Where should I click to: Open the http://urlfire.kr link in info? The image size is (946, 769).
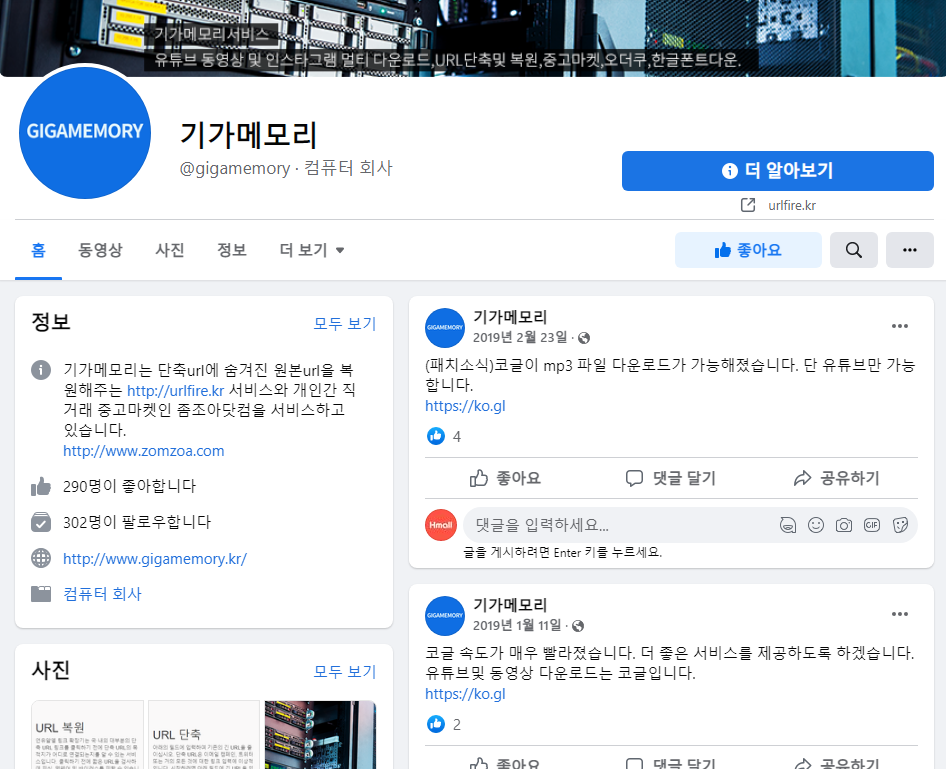coord(176,390)
